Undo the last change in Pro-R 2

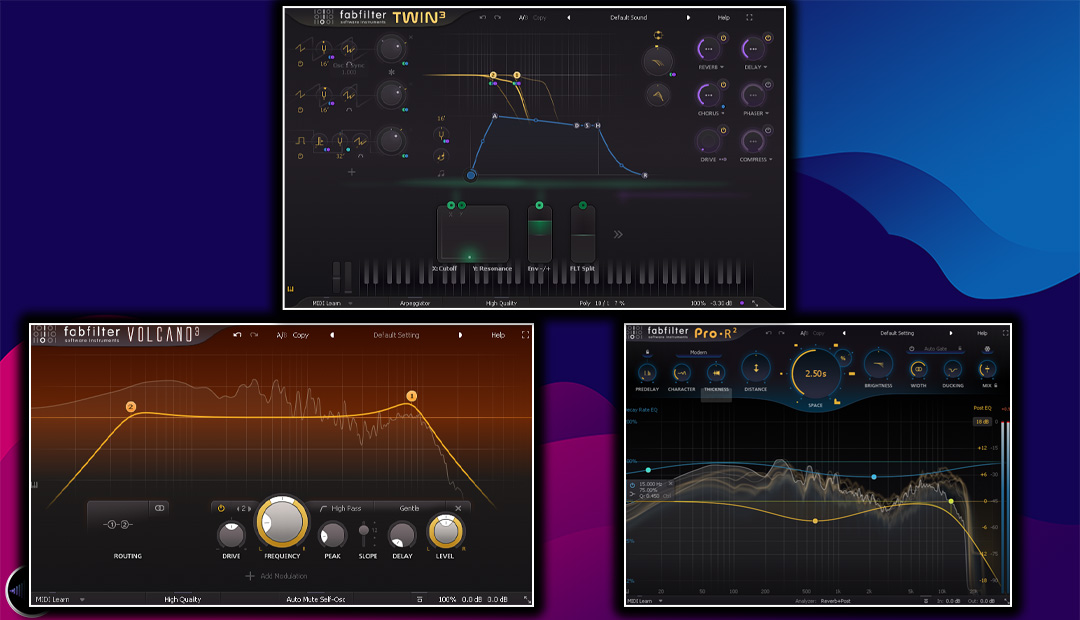pos(769,333)
